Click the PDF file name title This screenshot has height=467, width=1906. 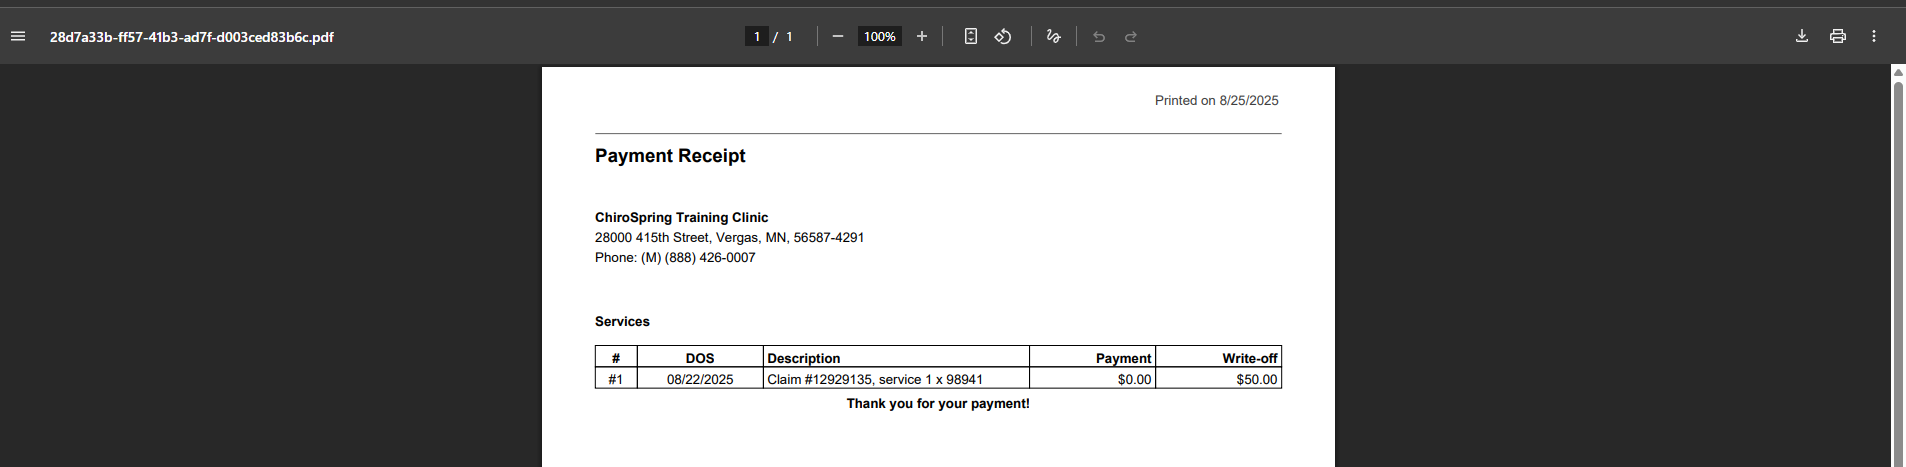coord(192,37)
